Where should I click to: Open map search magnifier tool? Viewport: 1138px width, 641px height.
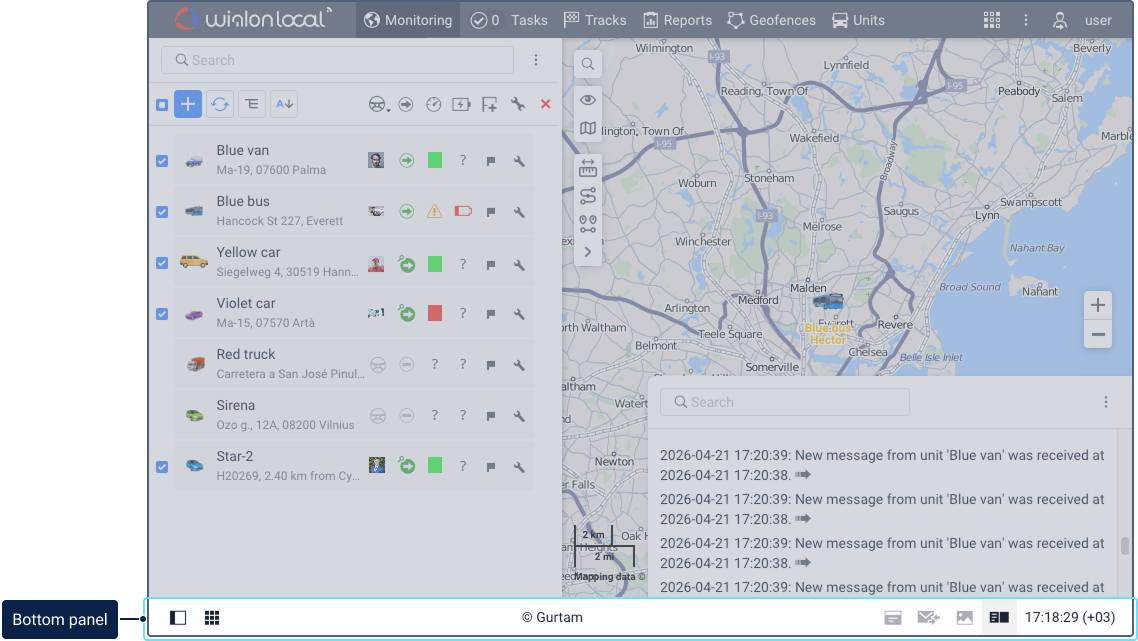point(588,64)
